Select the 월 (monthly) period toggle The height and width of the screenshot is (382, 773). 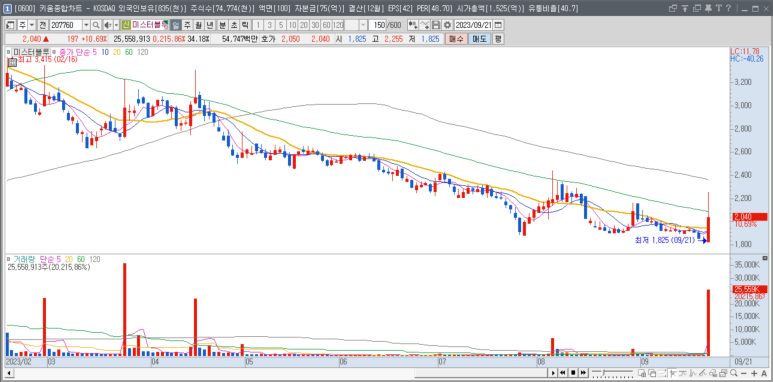(198, 25)
